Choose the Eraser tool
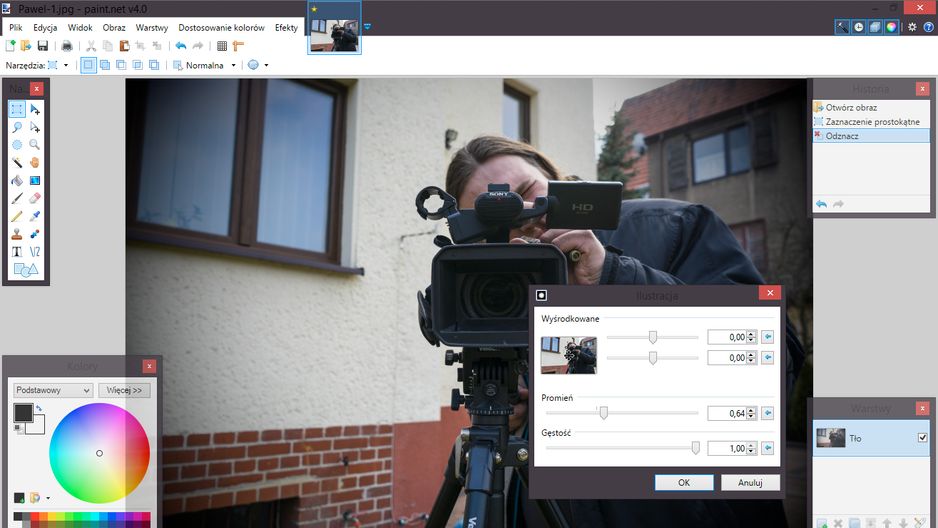The height and width of the screenshot is (528, 938). pos(35,198)
